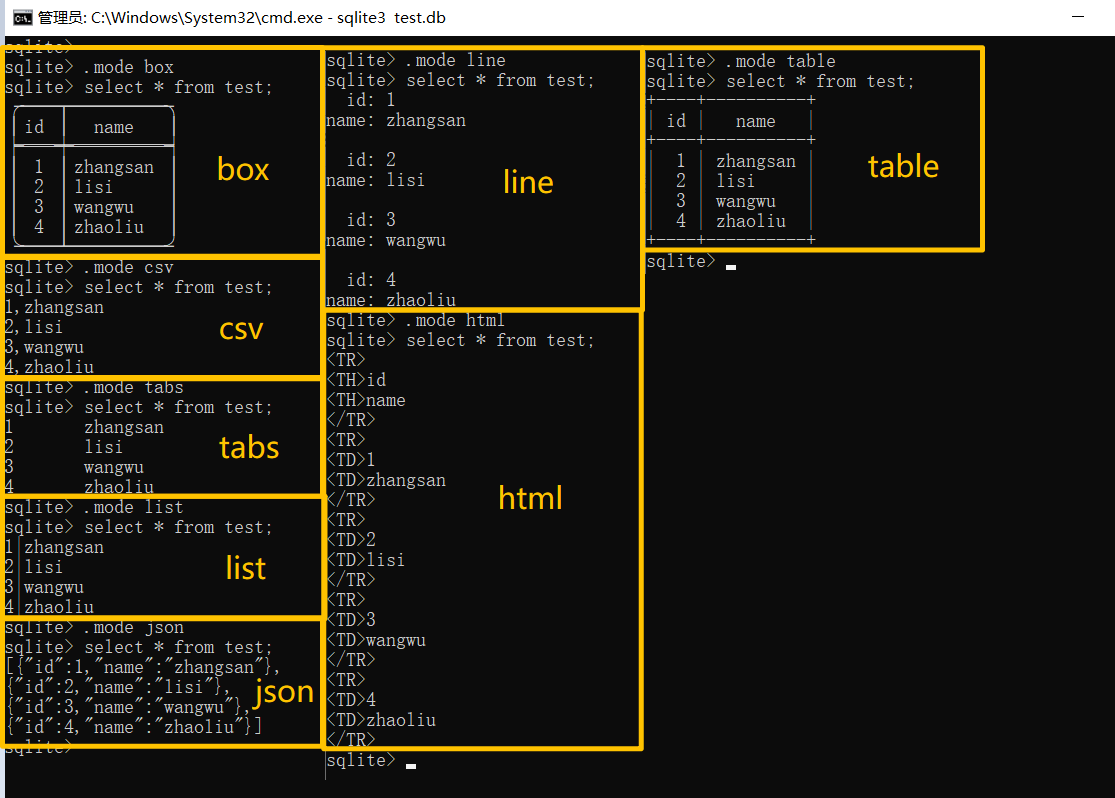Click 'lisi' in the table-mode output

[735, 181]
